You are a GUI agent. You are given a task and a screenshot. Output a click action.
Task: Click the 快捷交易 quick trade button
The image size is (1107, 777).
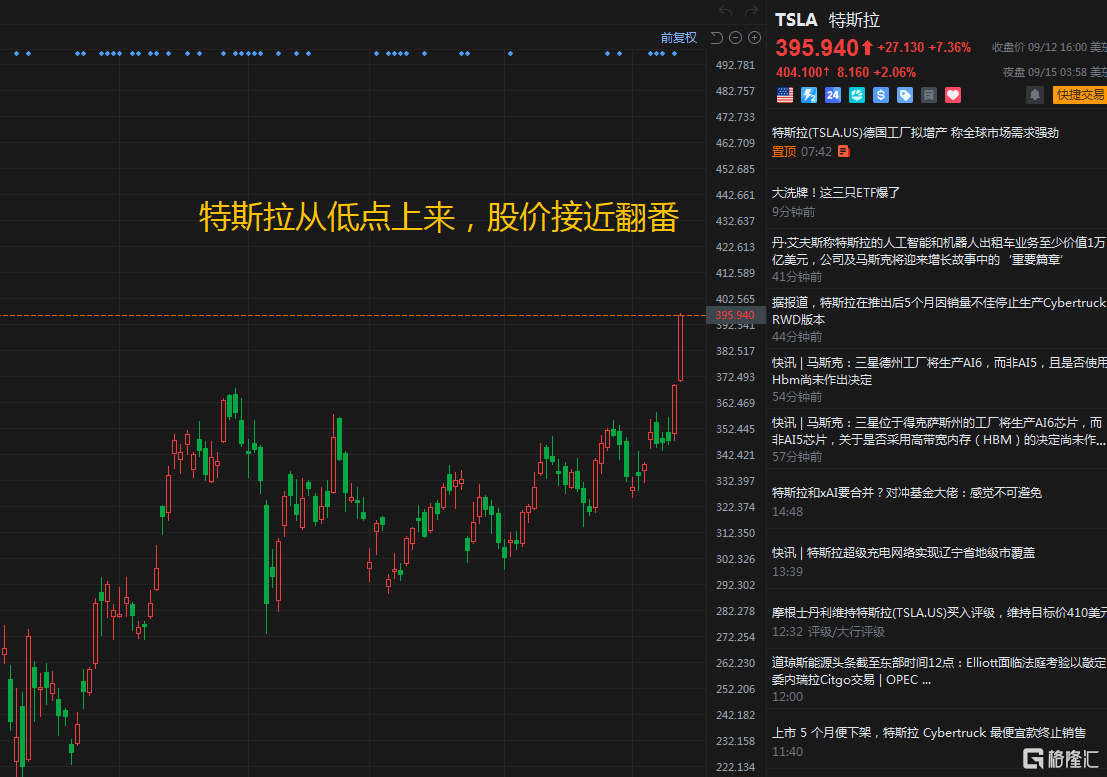1079,95
